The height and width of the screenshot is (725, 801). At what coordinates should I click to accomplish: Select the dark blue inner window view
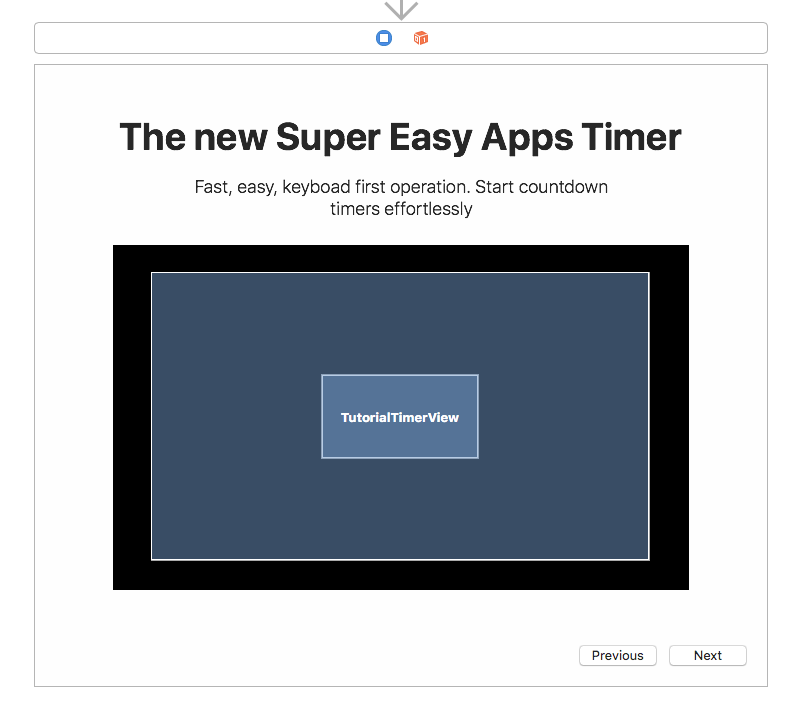tap(250, 320)
